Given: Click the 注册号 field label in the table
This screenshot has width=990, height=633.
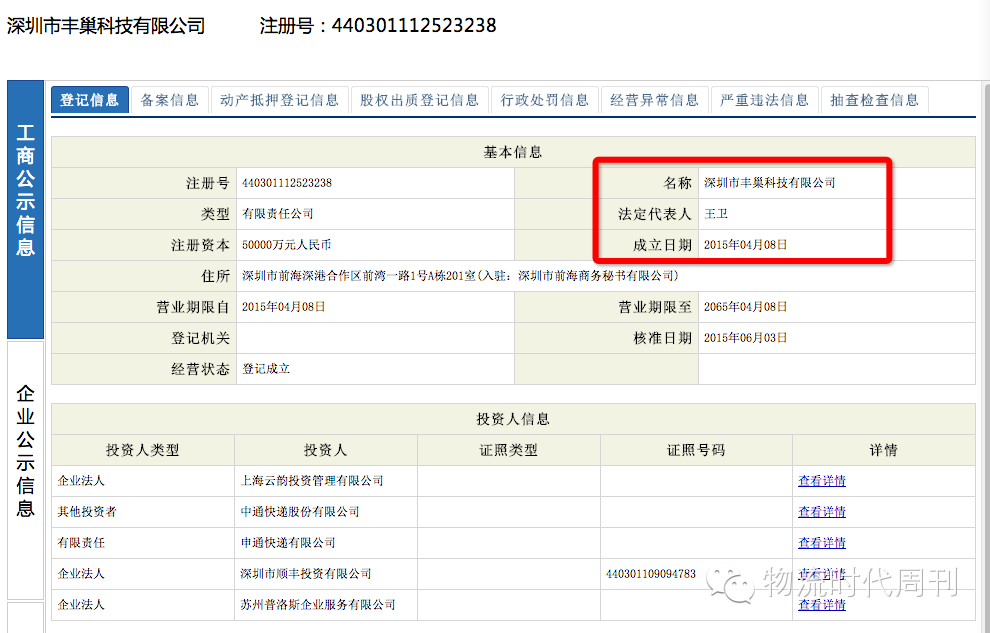Looking at the screenshot, I should [208, 183].
